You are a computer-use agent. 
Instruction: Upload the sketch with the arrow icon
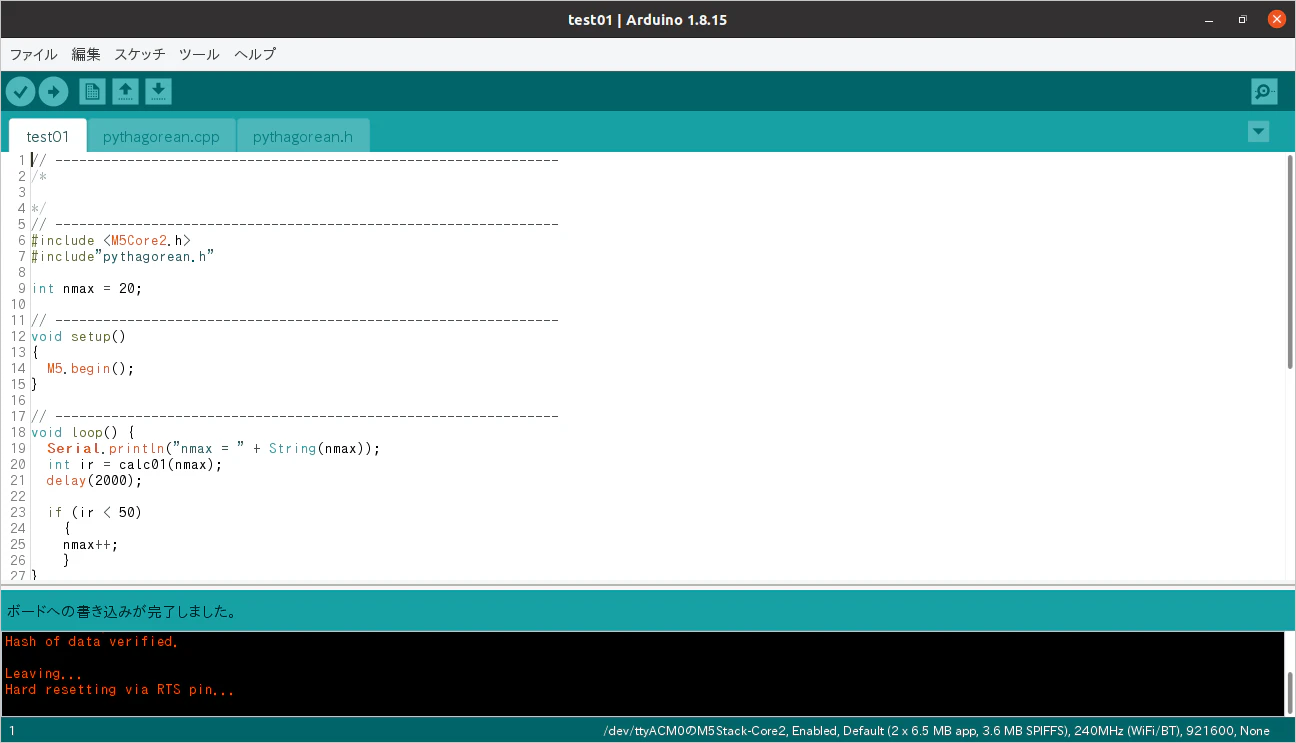click(53, 92)
